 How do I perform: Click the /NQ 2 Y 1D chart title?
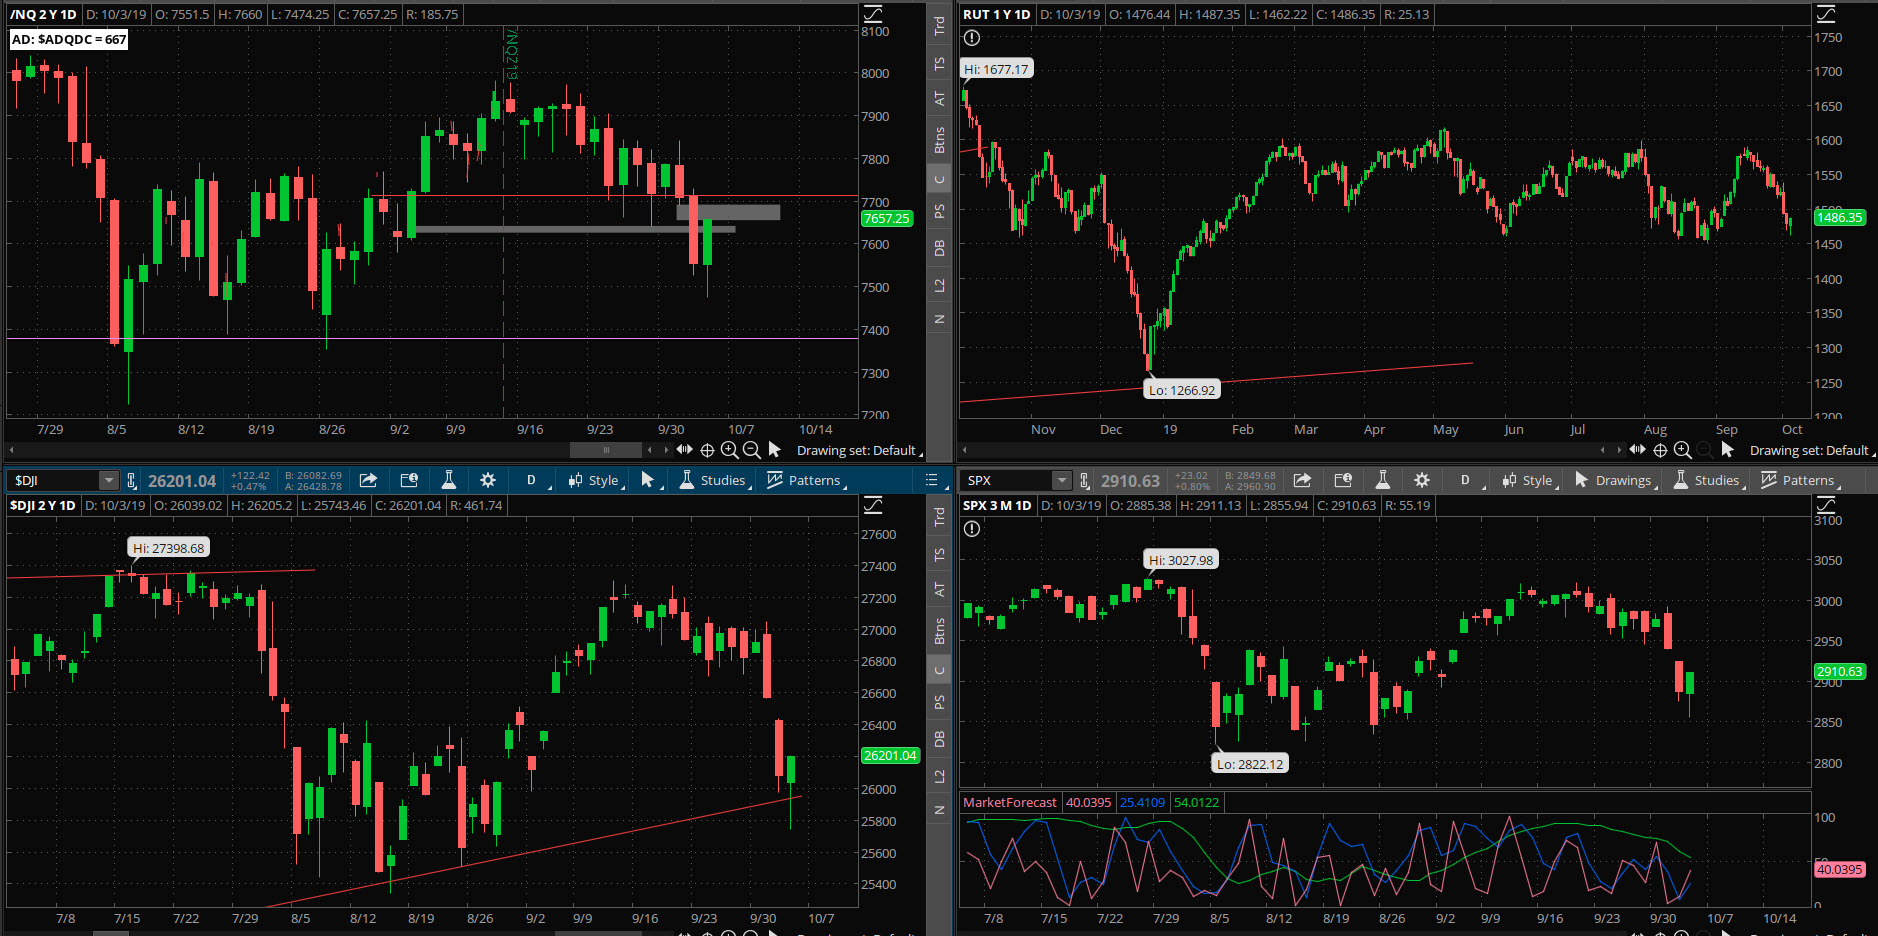coord(43,14)
